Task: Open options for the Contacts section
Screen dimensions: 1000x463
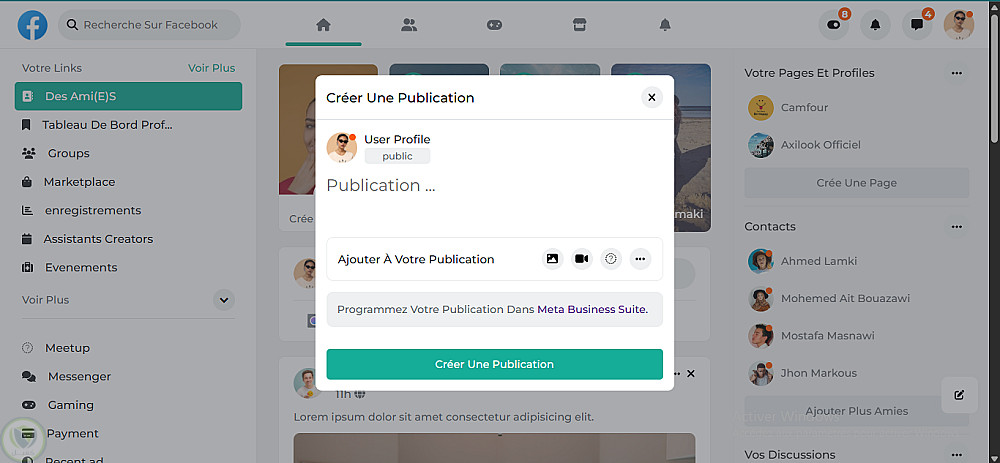Action: coord(956,226)
